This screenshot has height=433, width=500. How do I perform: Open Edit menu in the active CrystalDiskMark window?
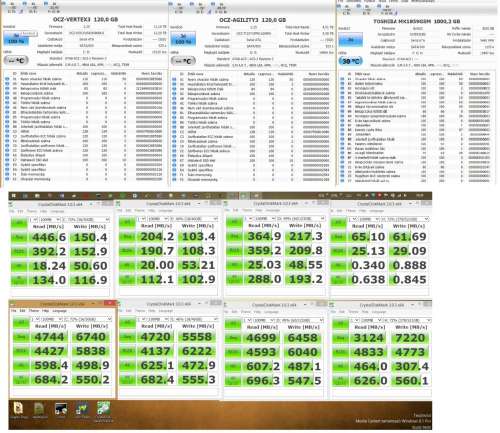[x=22, y=311]
